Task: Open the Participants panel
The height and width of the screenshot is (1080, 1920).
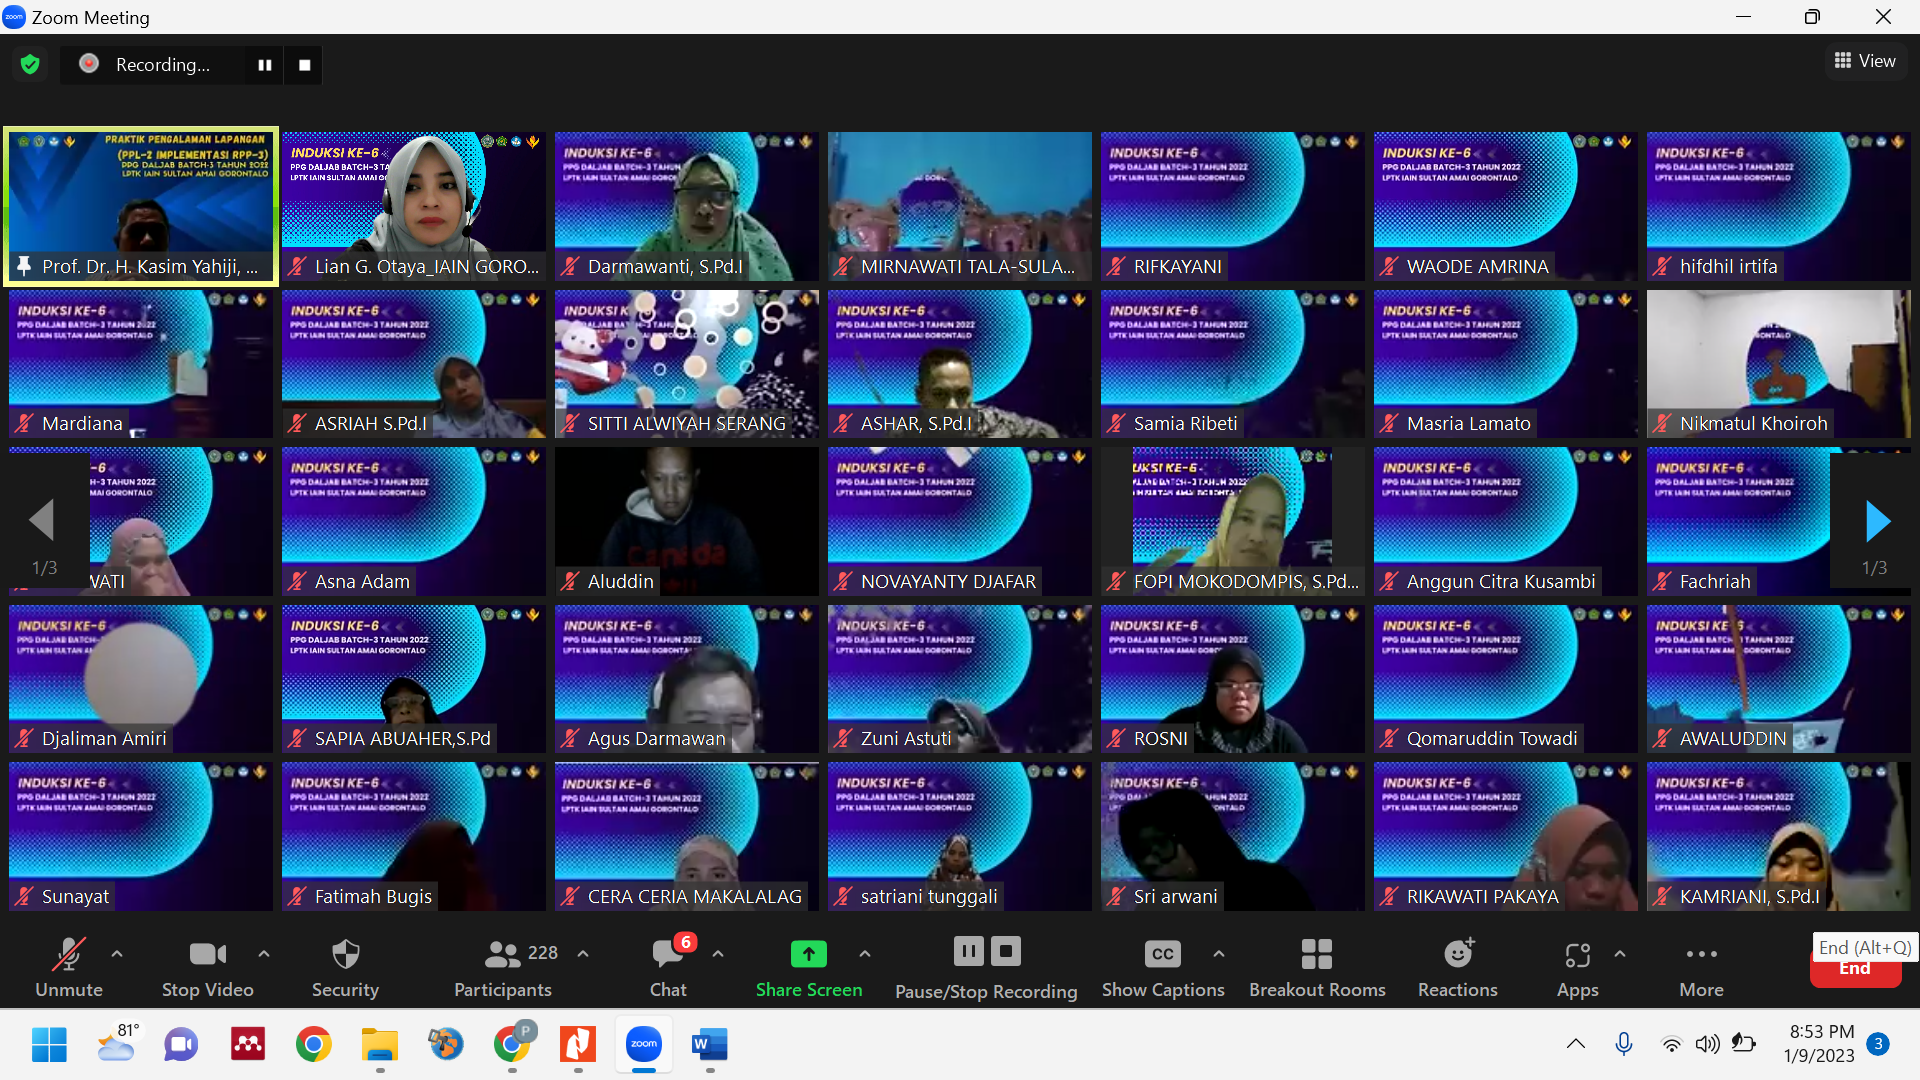Action: tap(503, 955)
